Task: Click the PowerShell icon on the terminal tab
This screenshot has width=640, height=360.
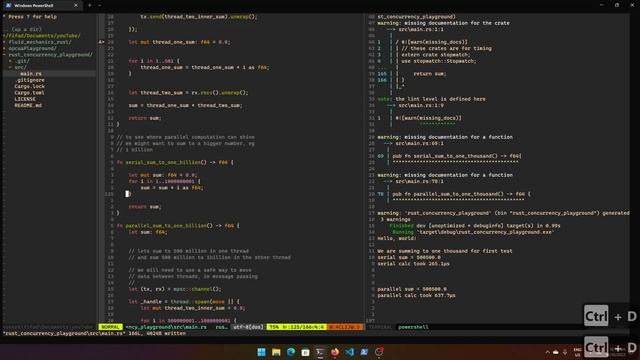Action: point(8,5)
